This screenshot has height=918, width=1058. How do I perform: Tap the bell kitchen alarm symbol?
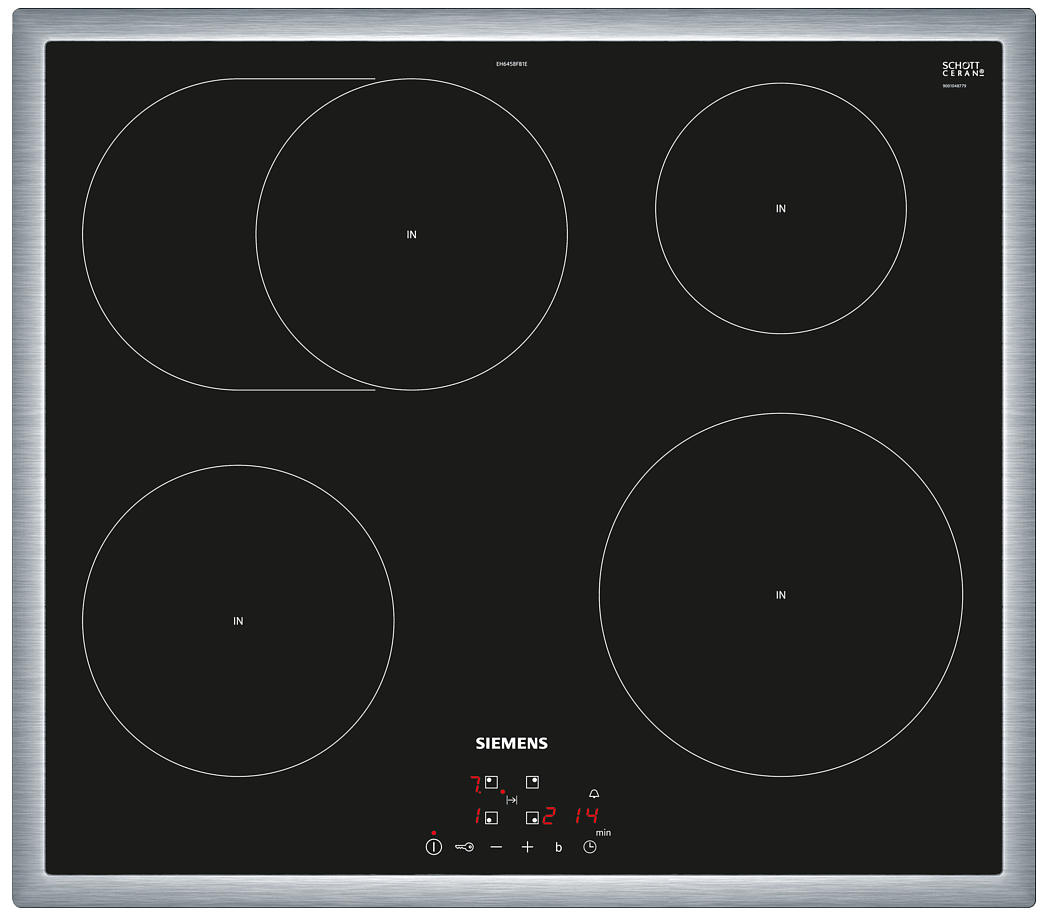tap(594, 793)
